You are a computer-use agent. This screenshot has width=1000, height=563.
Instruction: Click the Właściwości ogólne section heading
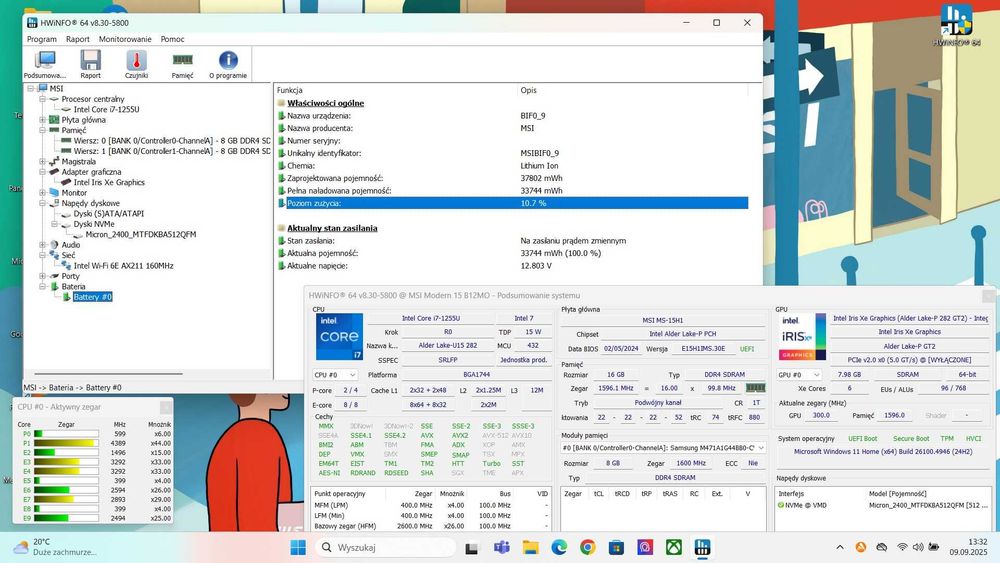click(x=325, y=103)
